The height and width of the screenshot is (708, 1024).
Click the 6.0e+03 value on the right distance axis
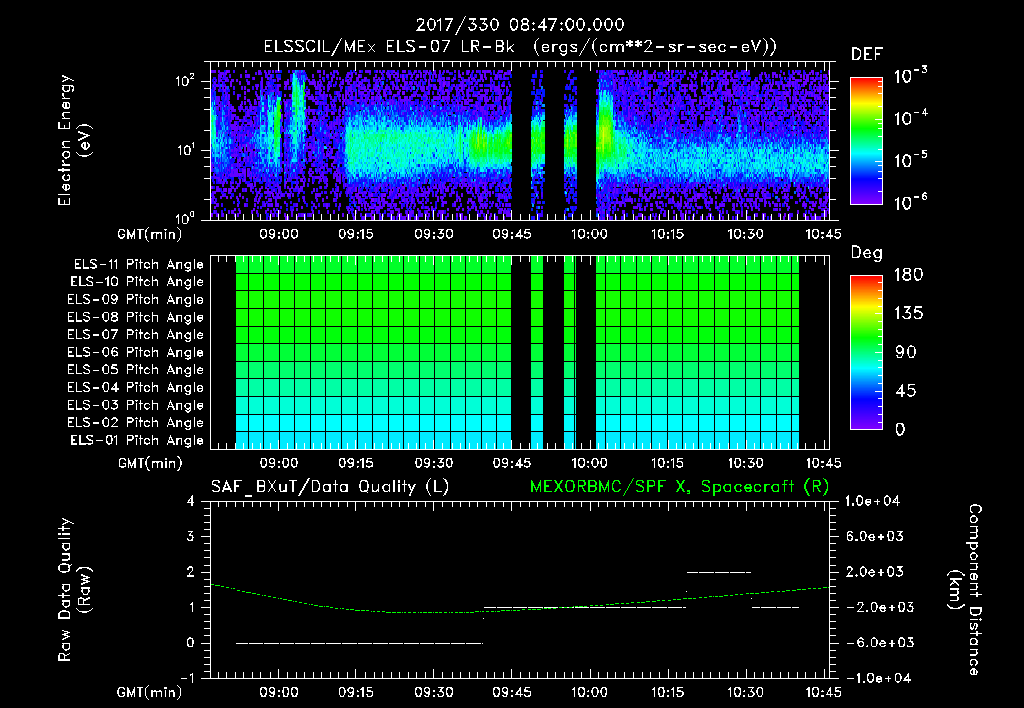pos(874,536)
